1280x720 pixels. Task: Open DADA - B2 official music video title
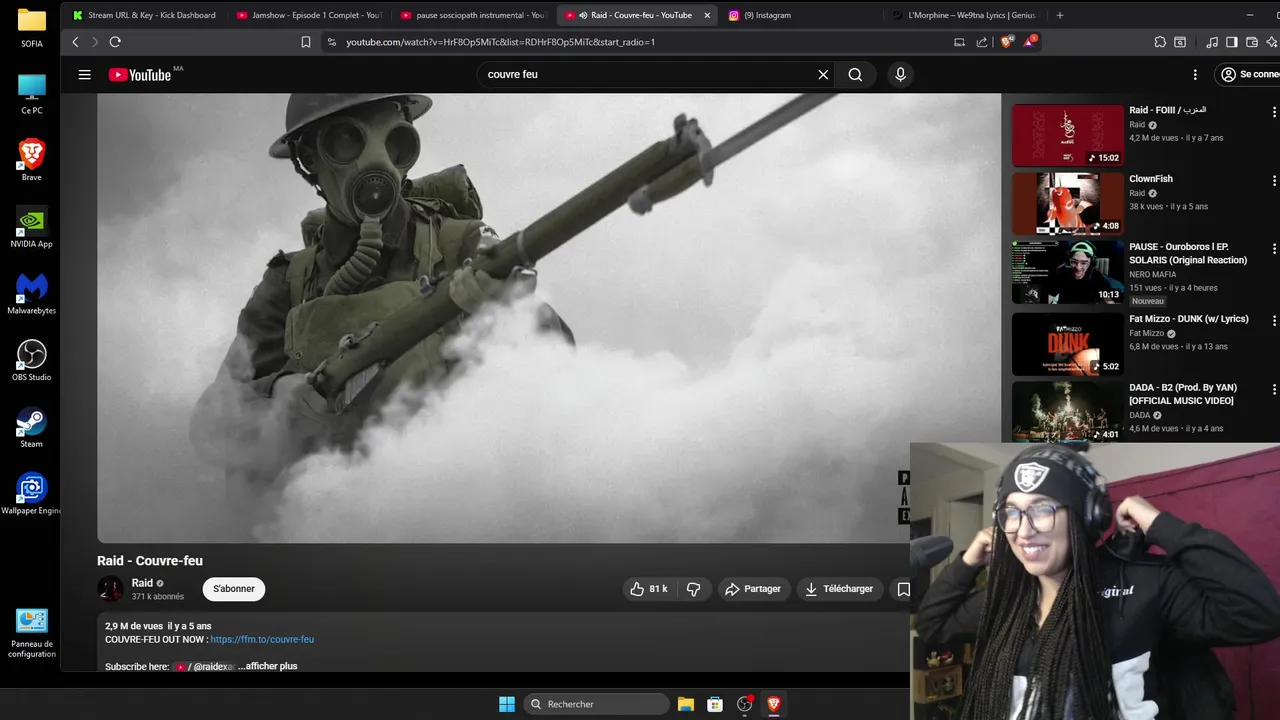(1183, 394)
